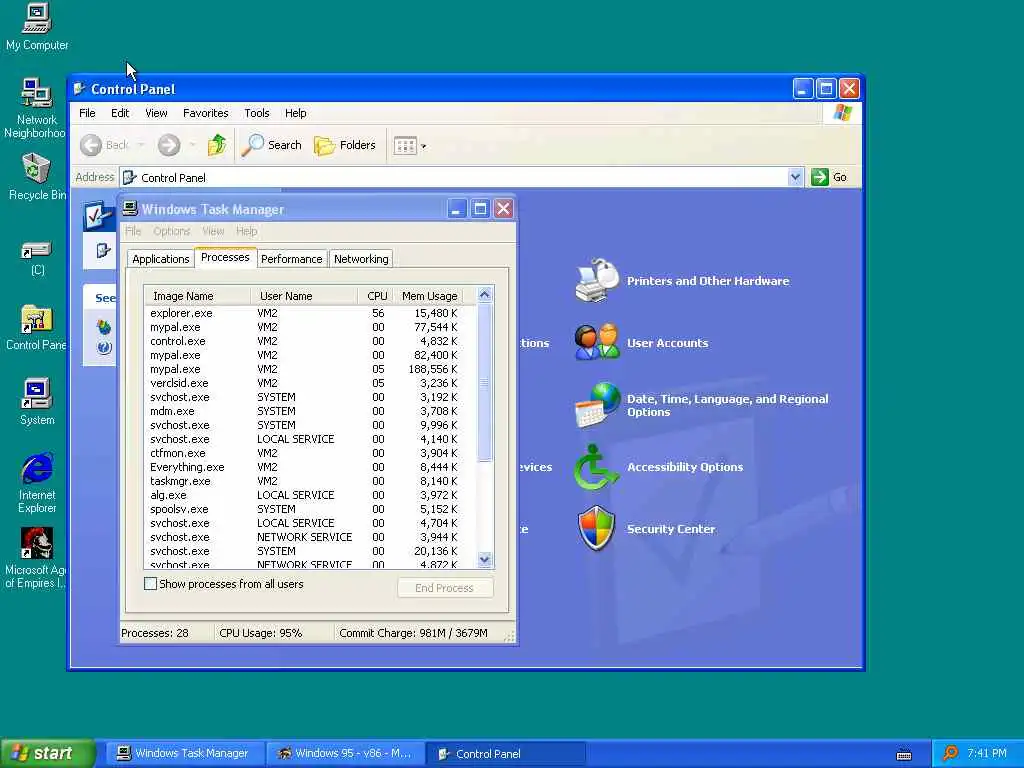Open Control Panel File menu

tap(87, 113)
